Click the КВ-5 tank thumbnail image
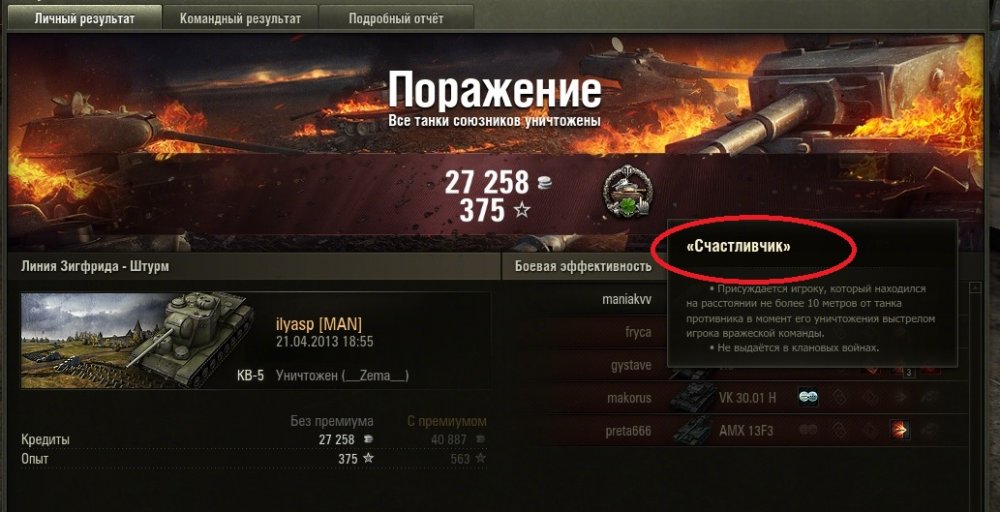Image resolution: width=1000 pixels, height=512 pixels. coord(138,340)
